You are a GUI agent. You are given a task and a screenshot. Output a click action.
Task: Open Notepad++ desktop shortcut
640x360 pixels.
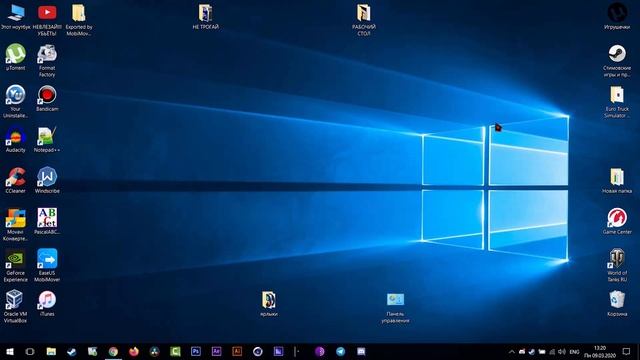click(47, 139)
